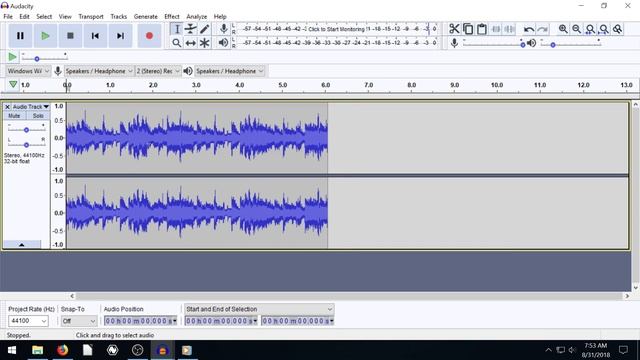This screenshot has height=360, width=640.
Task: Click the timeline quick-play green triangle
Action: pyautogui.click(x=13, y=84)
